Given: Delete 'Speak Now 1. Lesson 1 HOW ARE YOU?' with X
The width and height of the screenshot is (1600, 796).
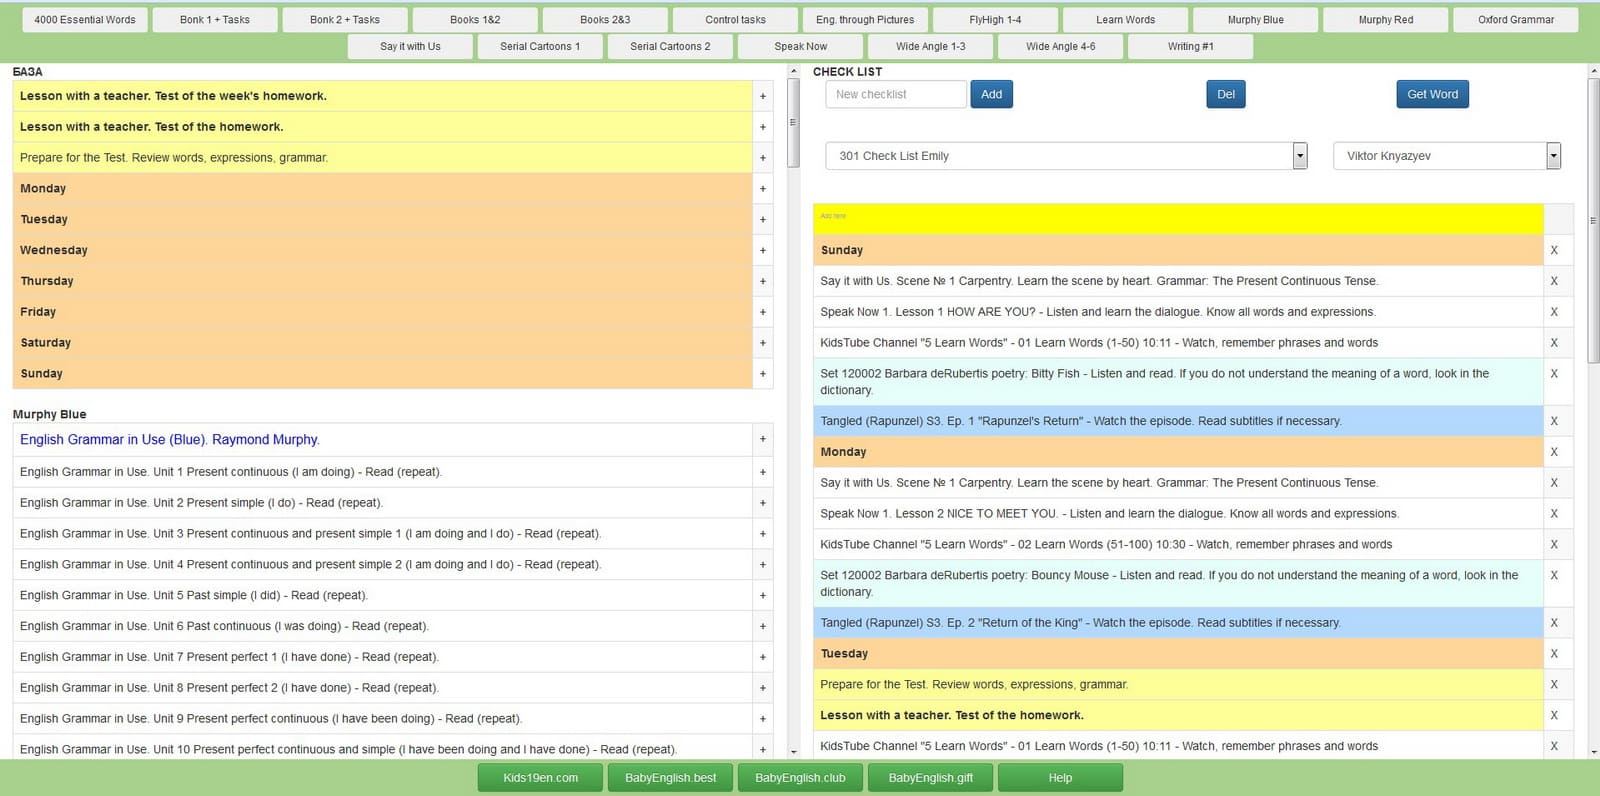Looking at the screenshot, I should tap(1554, 312).
